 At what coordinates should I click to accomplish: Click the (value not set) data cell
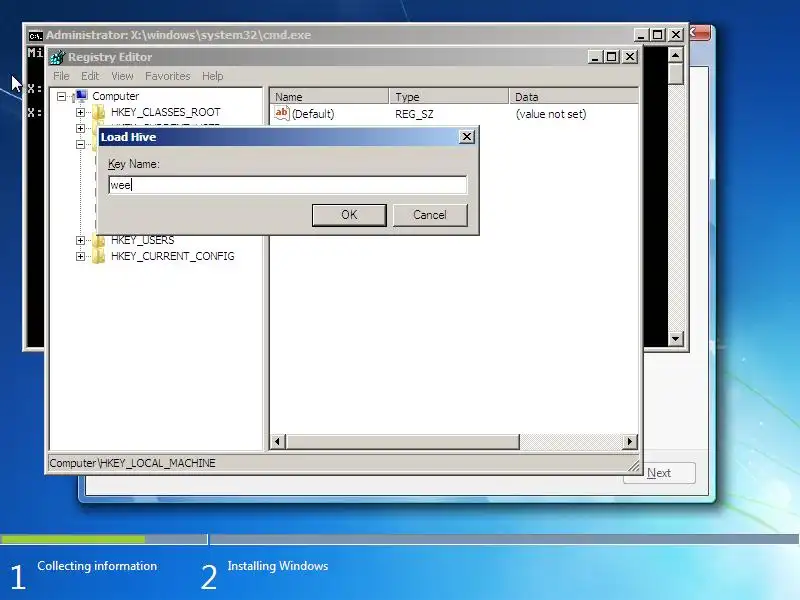[x=551, y=114]
